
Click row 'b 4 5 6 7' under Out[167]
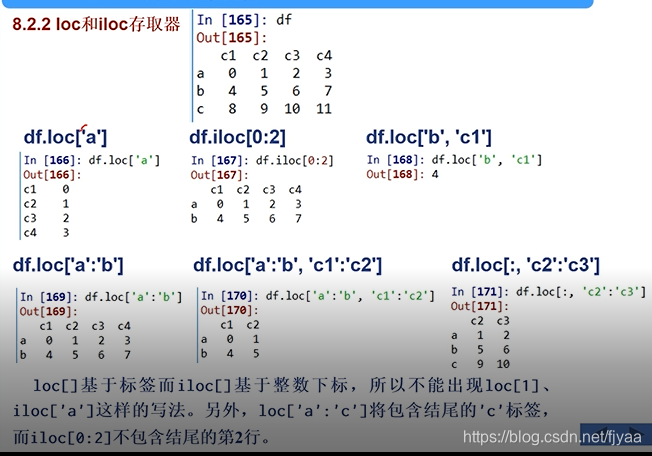[x=246, y=218]
